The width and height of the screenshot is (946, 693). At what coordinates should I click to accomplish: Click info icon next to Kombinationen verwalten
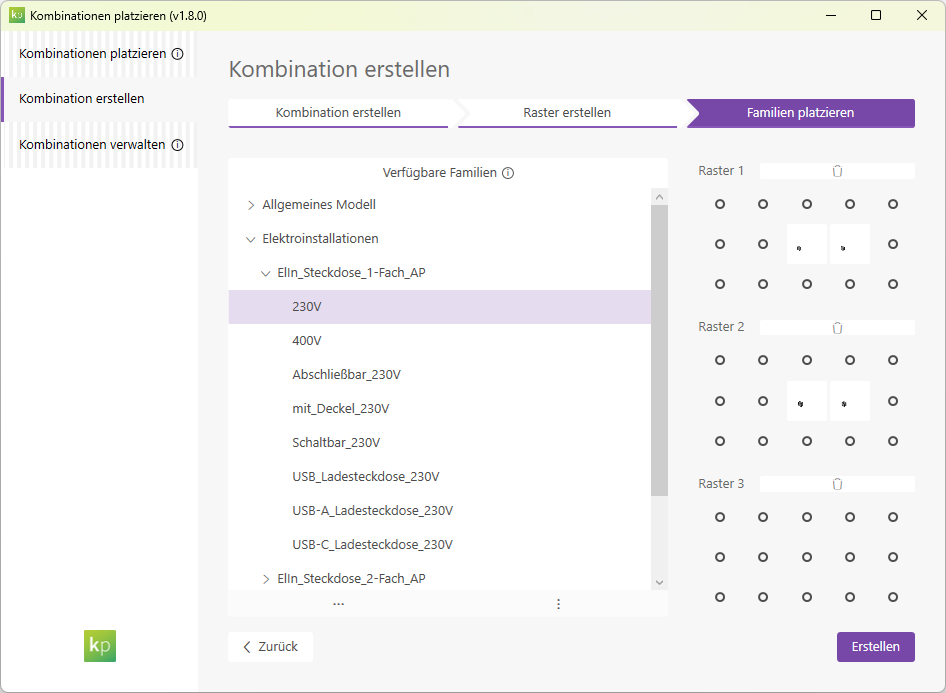pyautogui.click(x=177, y=145)
